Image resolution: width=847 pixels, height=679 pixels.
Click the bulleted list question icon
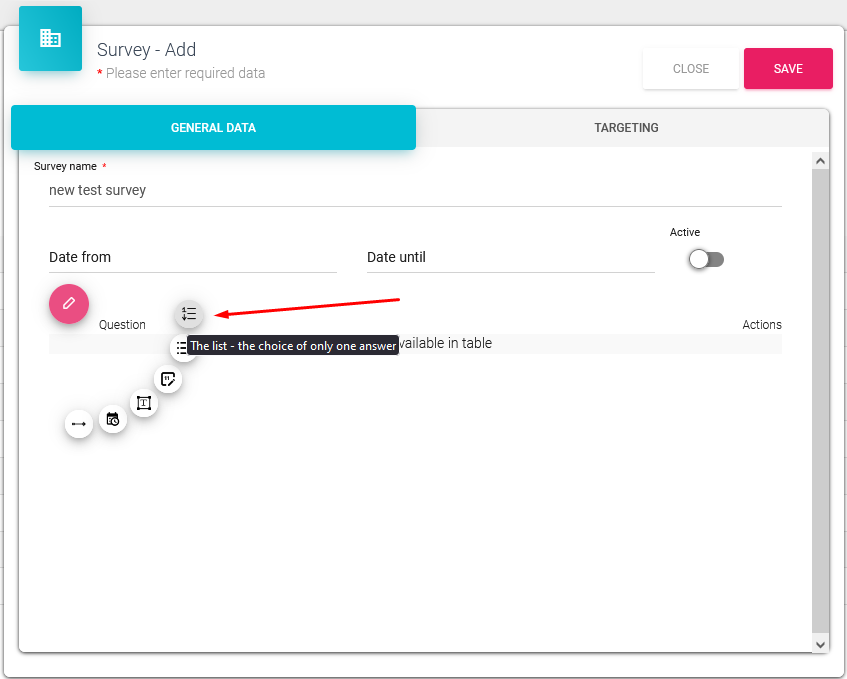pos(180,348)
